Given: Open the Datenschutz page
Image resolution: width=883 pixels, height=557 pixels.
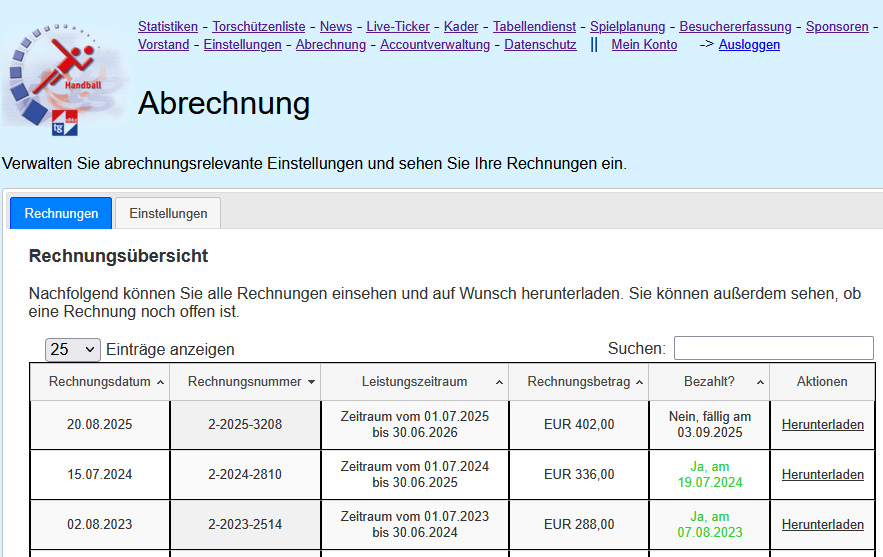Looking at the screenshot, I should [540, 45].
